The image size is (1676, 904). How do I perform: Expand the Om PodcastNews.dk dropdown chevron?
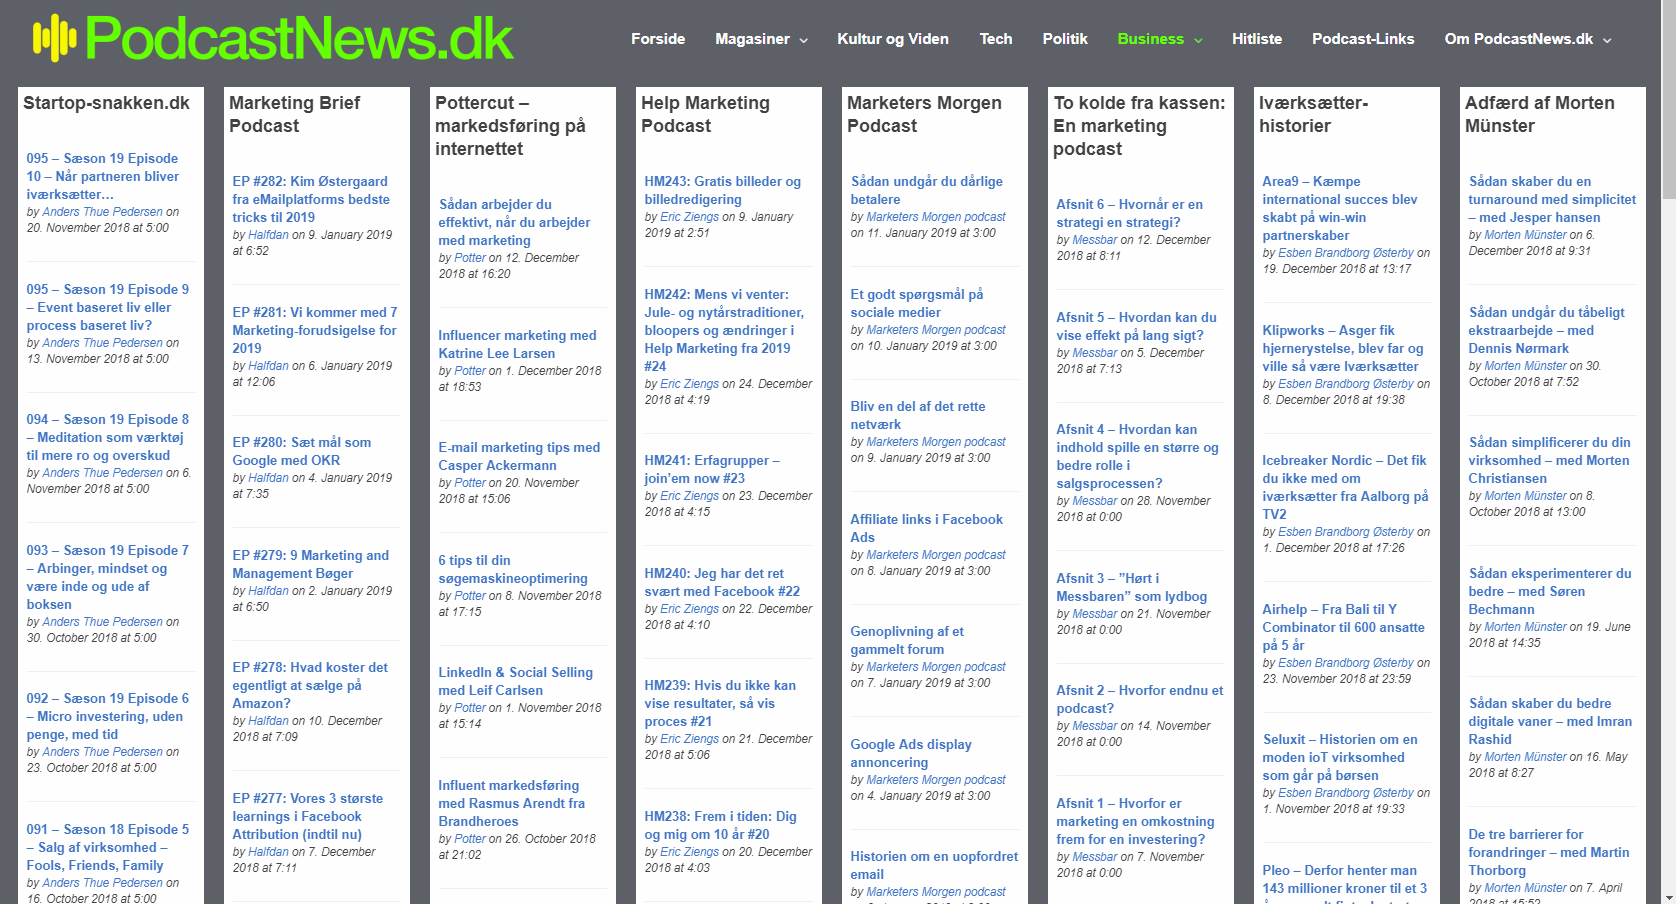point(1607,41)
